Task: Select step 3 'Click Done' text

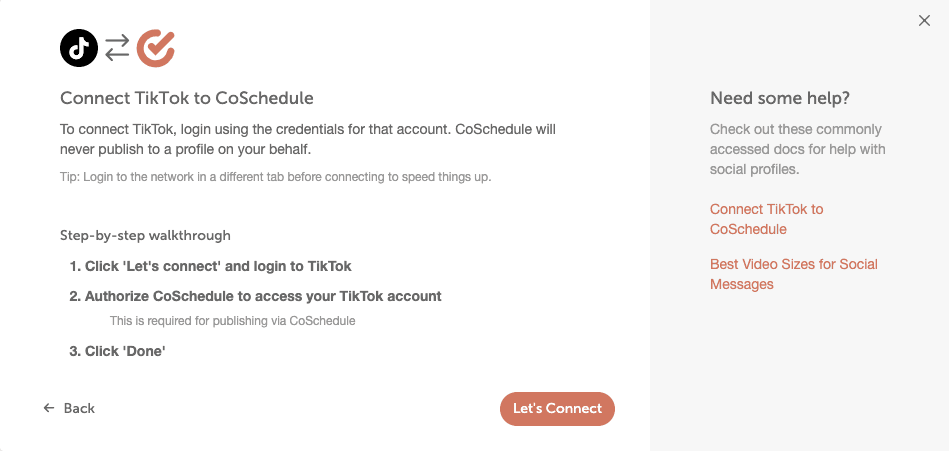Action: (x=117, y=351)
